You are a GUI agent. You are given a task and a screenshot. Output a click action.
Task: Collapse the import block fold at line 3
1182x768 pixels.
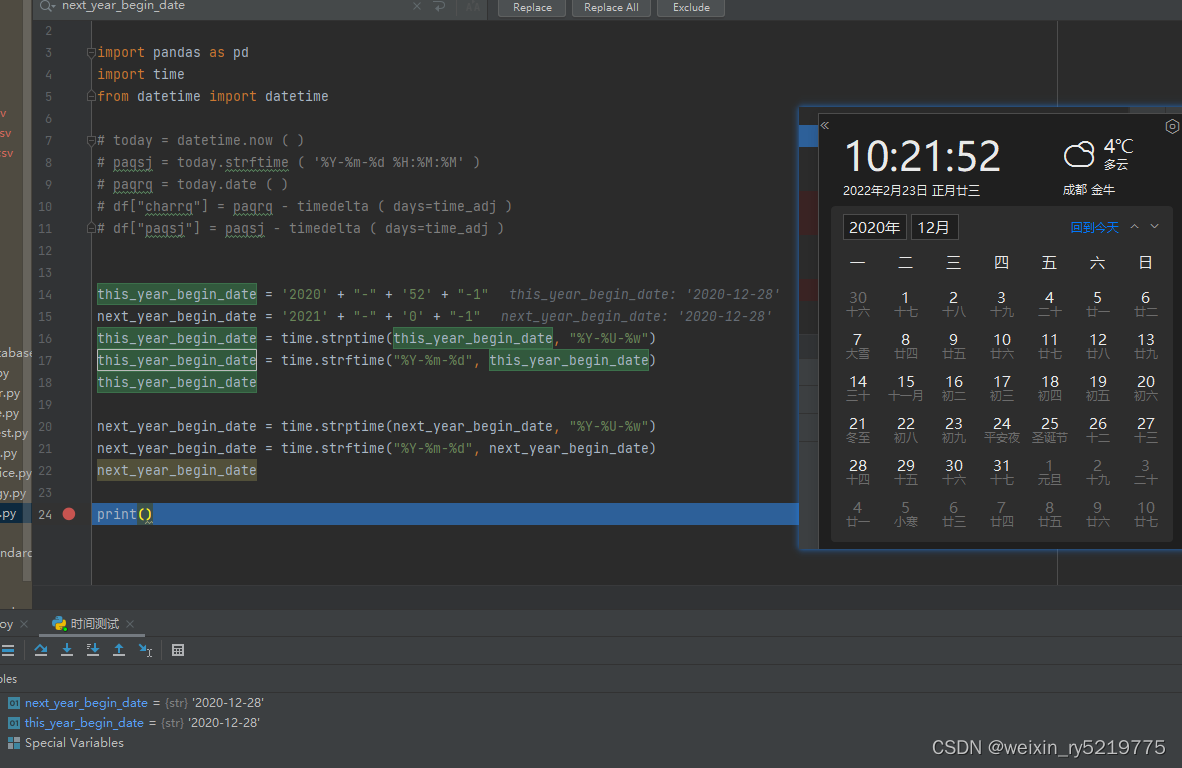[x=91, y=53]
